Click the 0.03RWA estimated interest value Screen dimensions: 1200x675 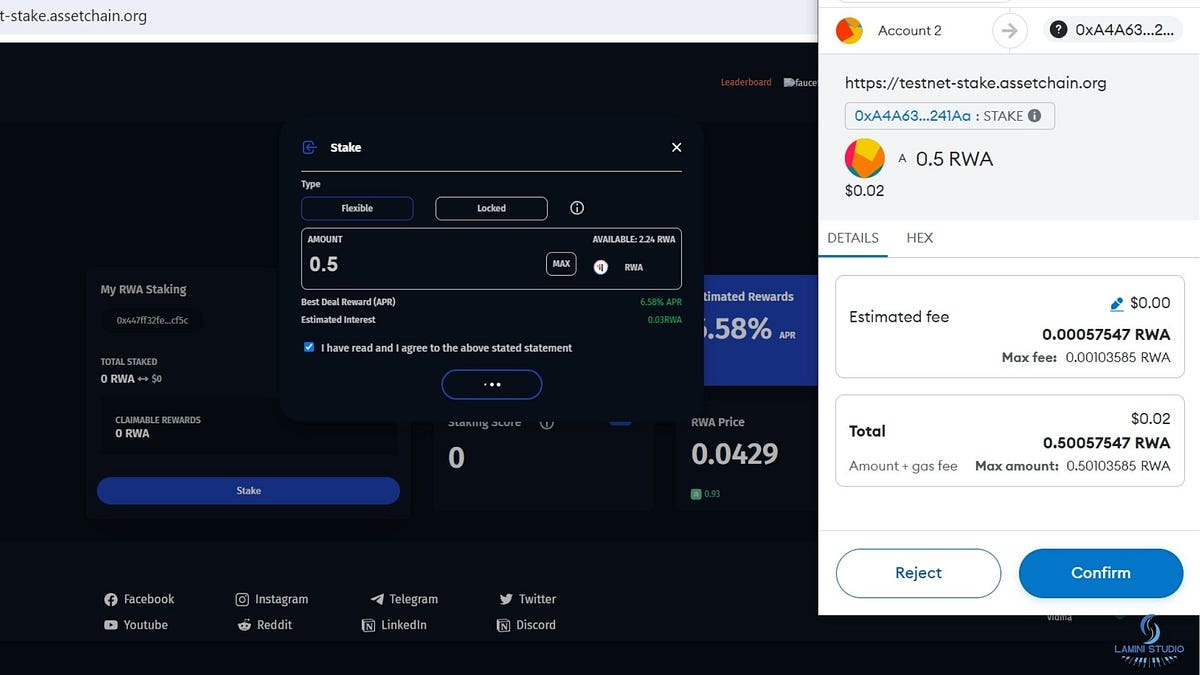[665, 320]
